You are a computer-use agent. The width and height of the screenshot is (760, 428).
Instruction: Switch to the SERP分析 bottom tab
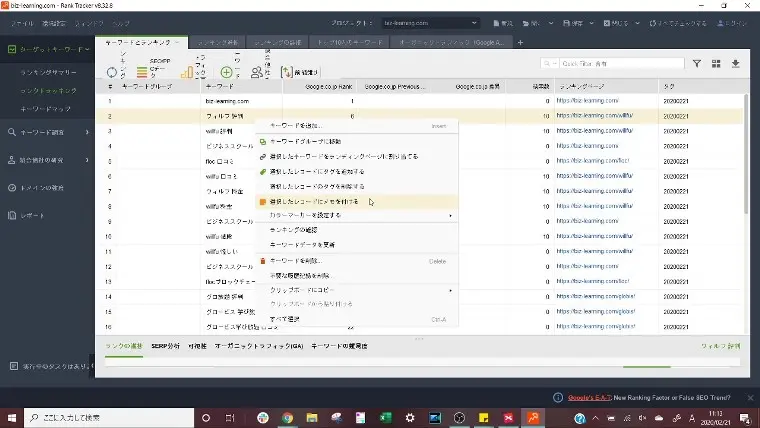click(x=165, y=345)
